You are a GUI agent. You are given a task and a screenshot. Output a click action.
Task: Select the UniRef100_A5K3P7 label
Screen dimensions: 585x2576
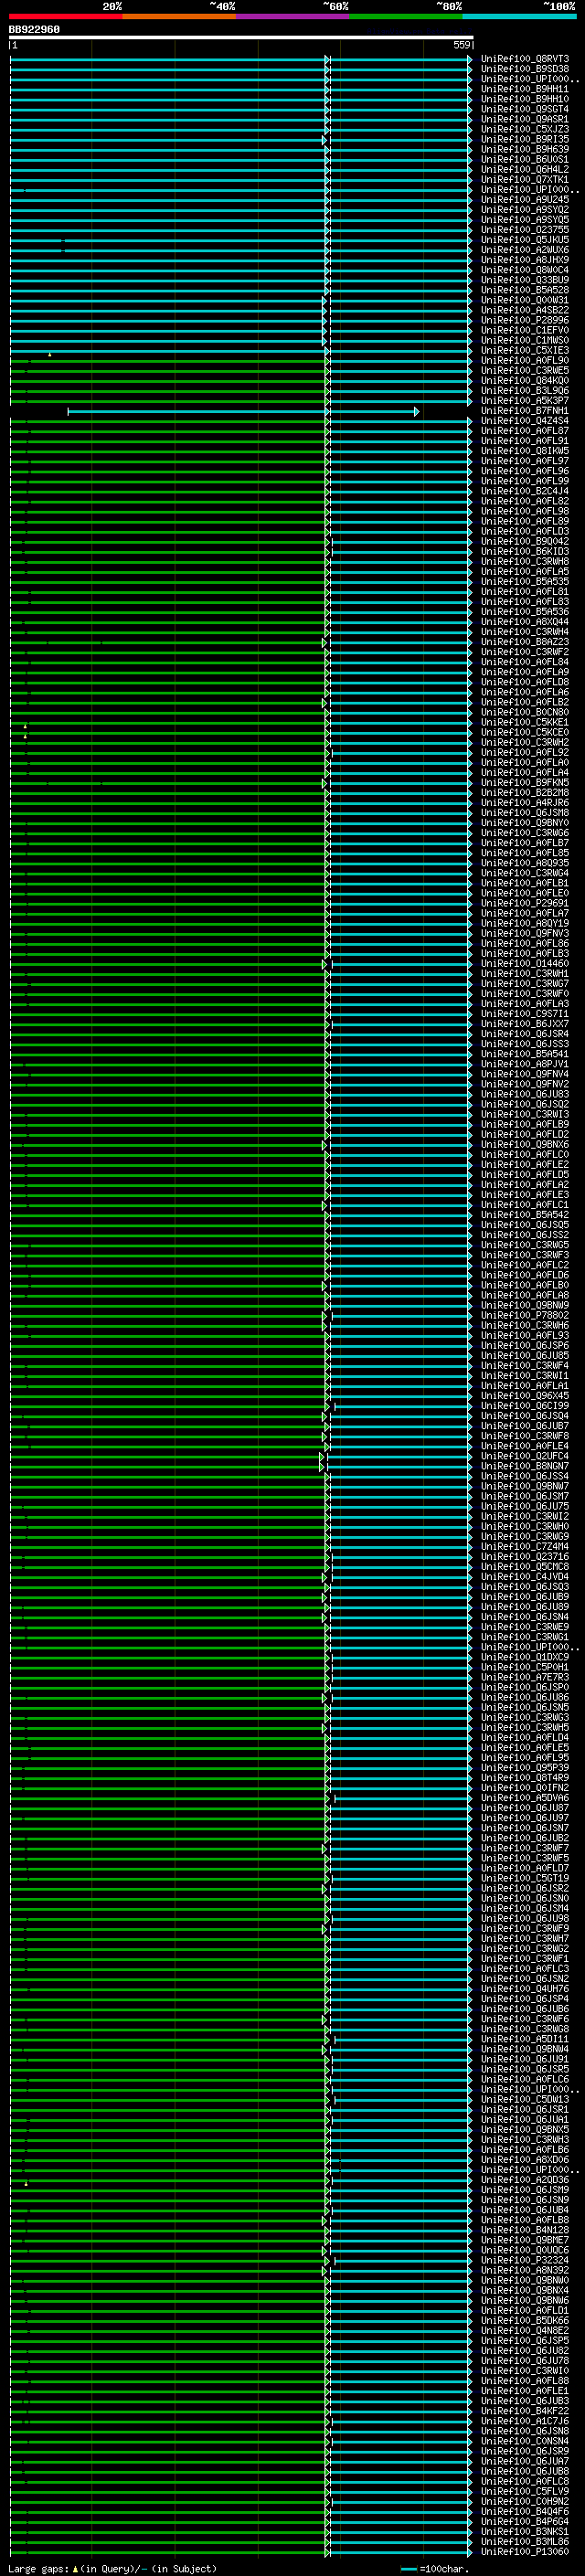(x=524, y=400)
